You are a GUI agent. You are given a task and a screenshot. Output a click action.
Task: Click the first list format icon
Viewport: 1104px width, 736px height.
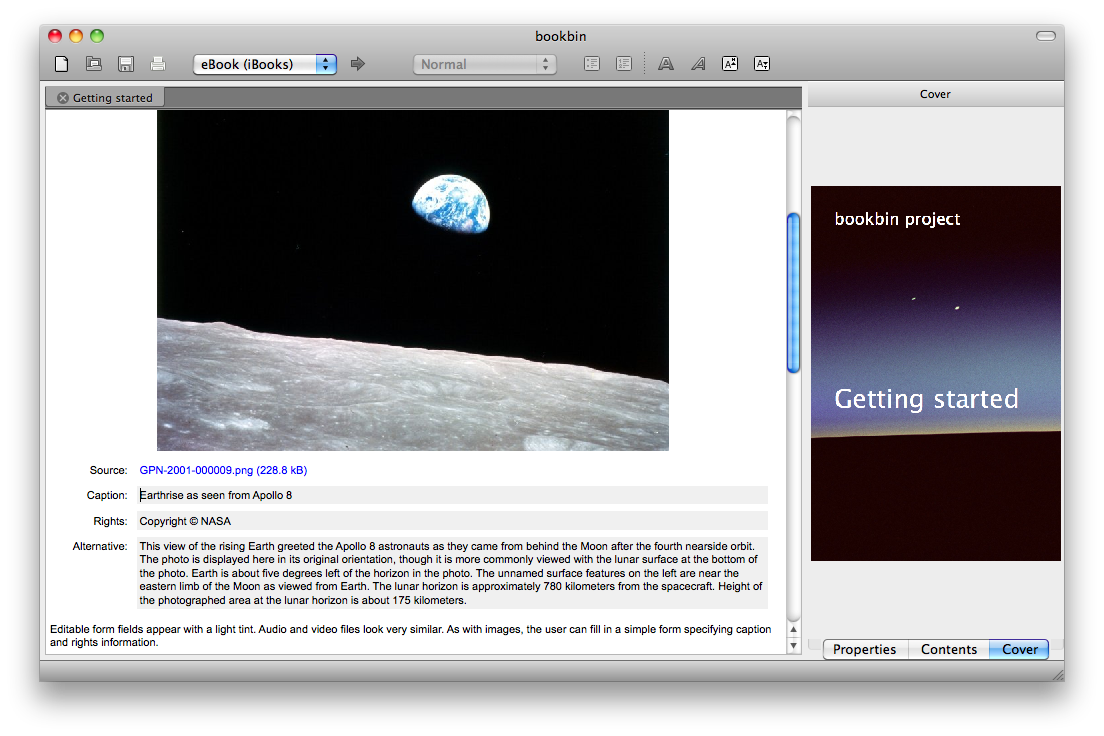tap(592, 64)
